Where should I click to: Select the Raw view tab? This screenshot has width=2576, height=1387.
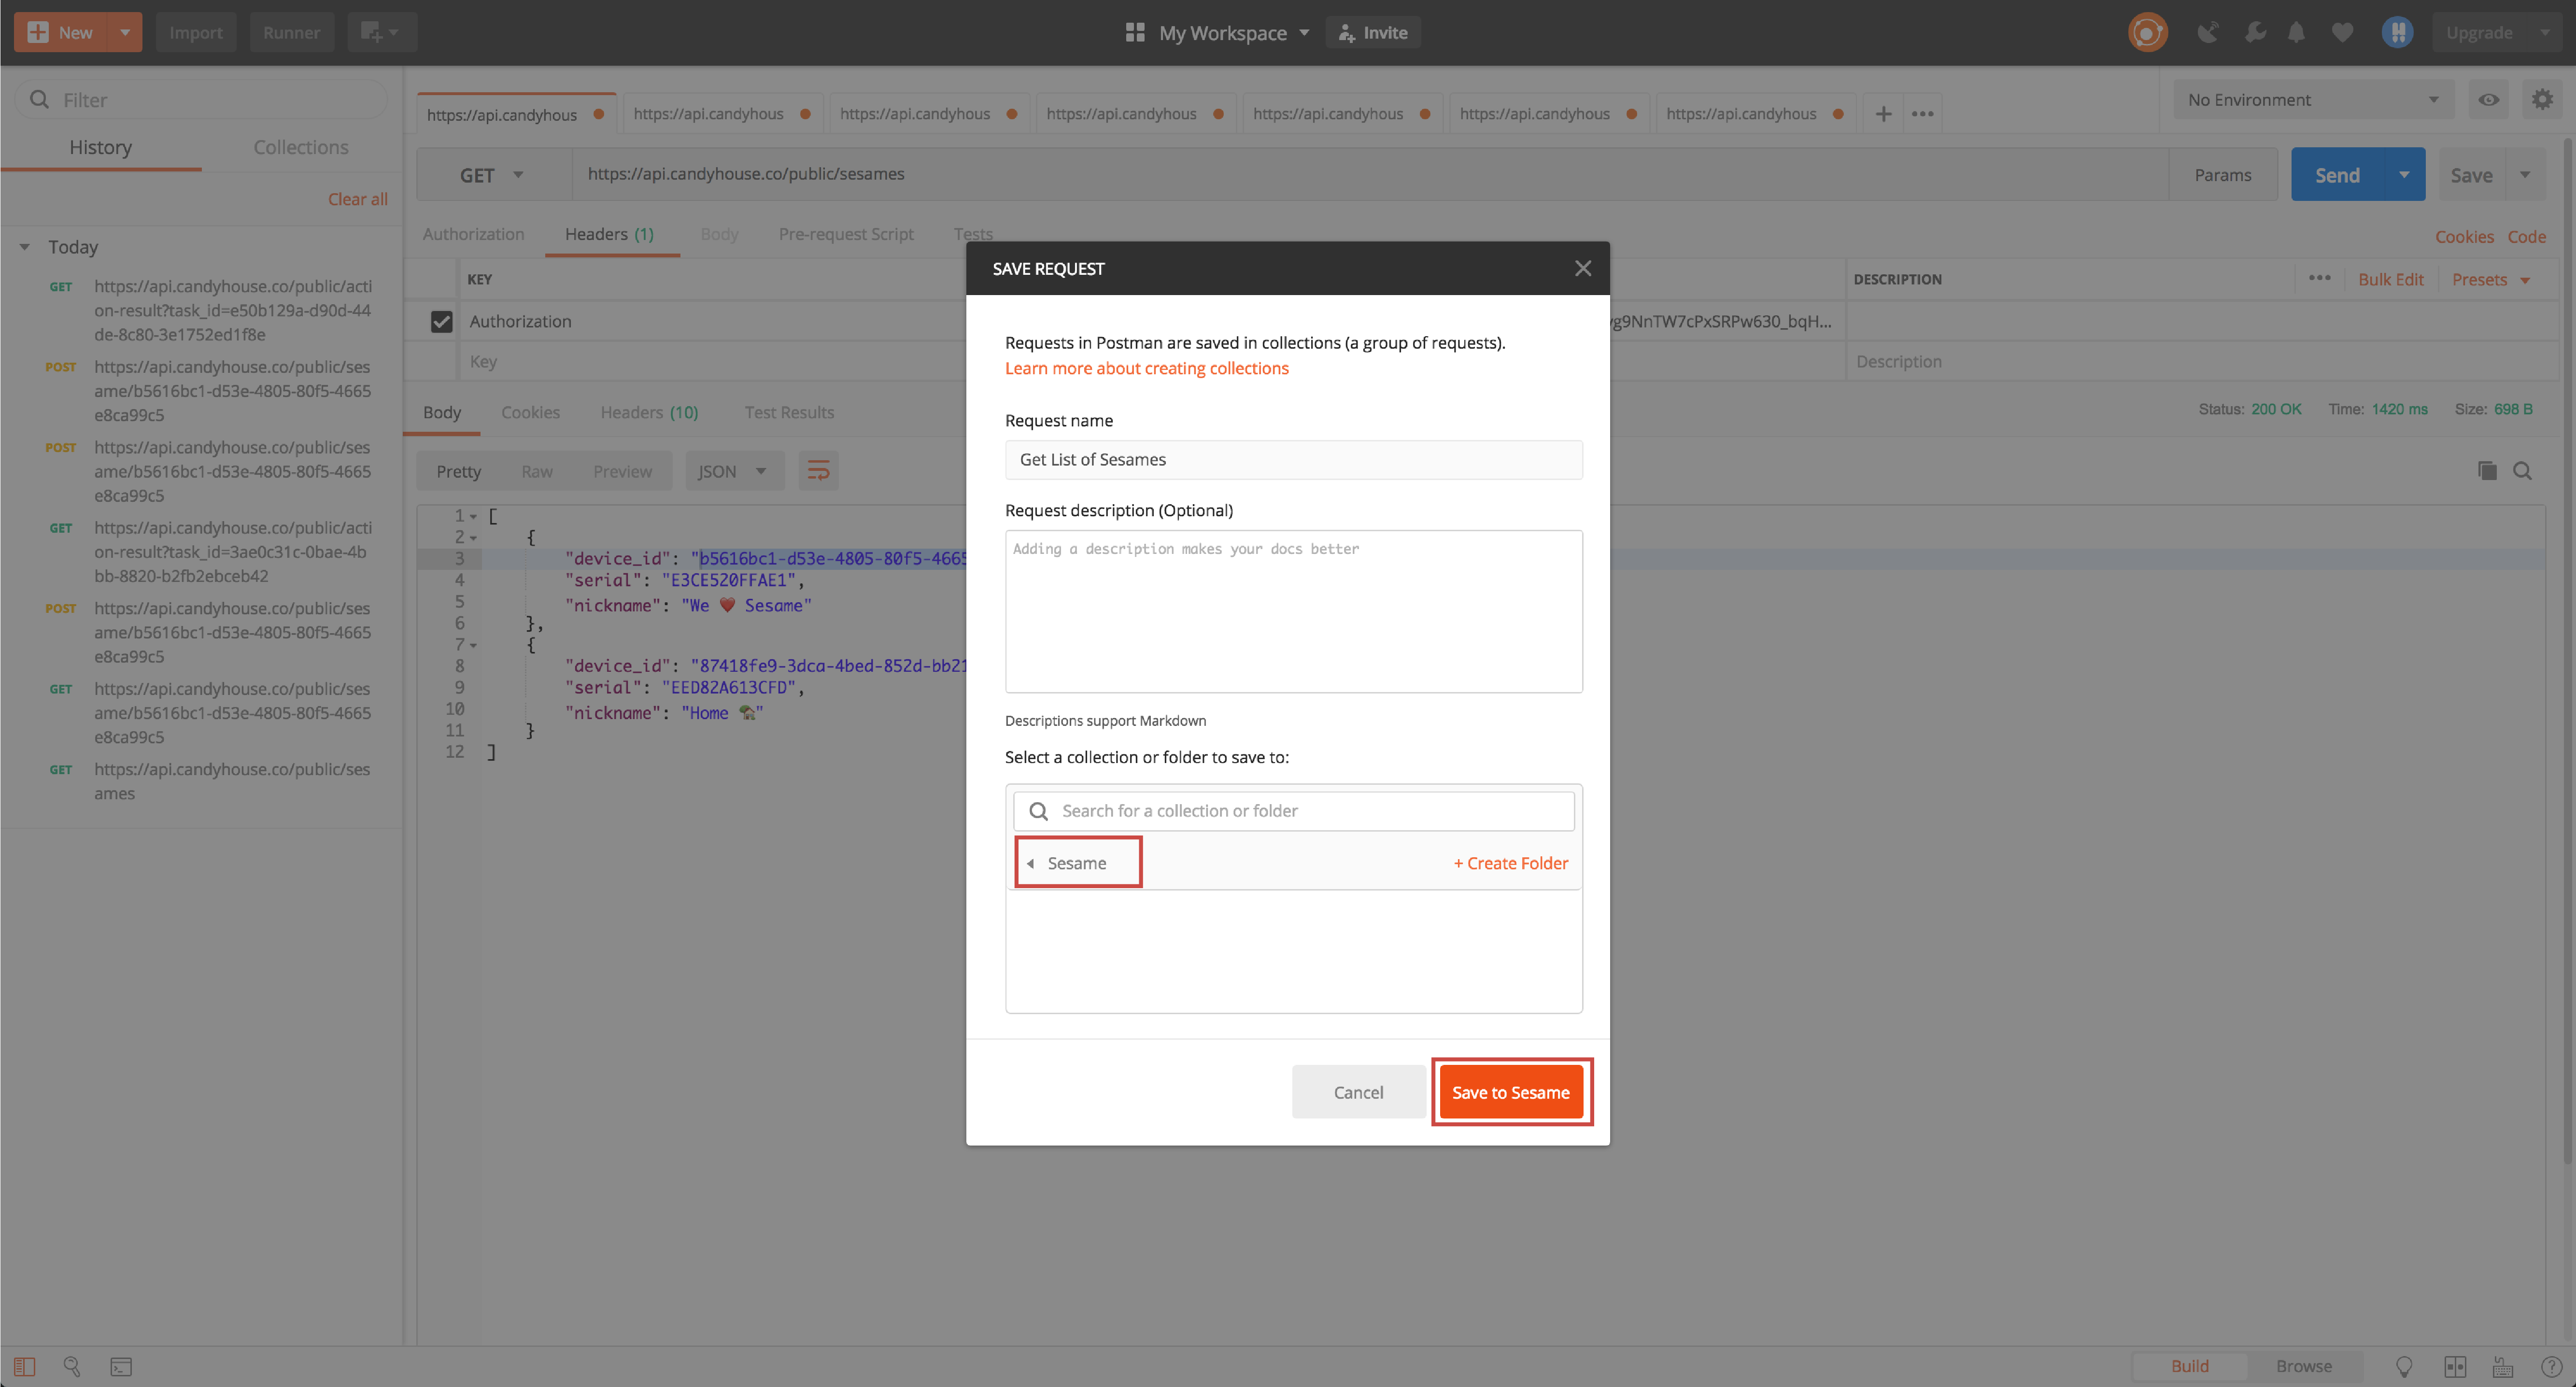coord(537,471)
